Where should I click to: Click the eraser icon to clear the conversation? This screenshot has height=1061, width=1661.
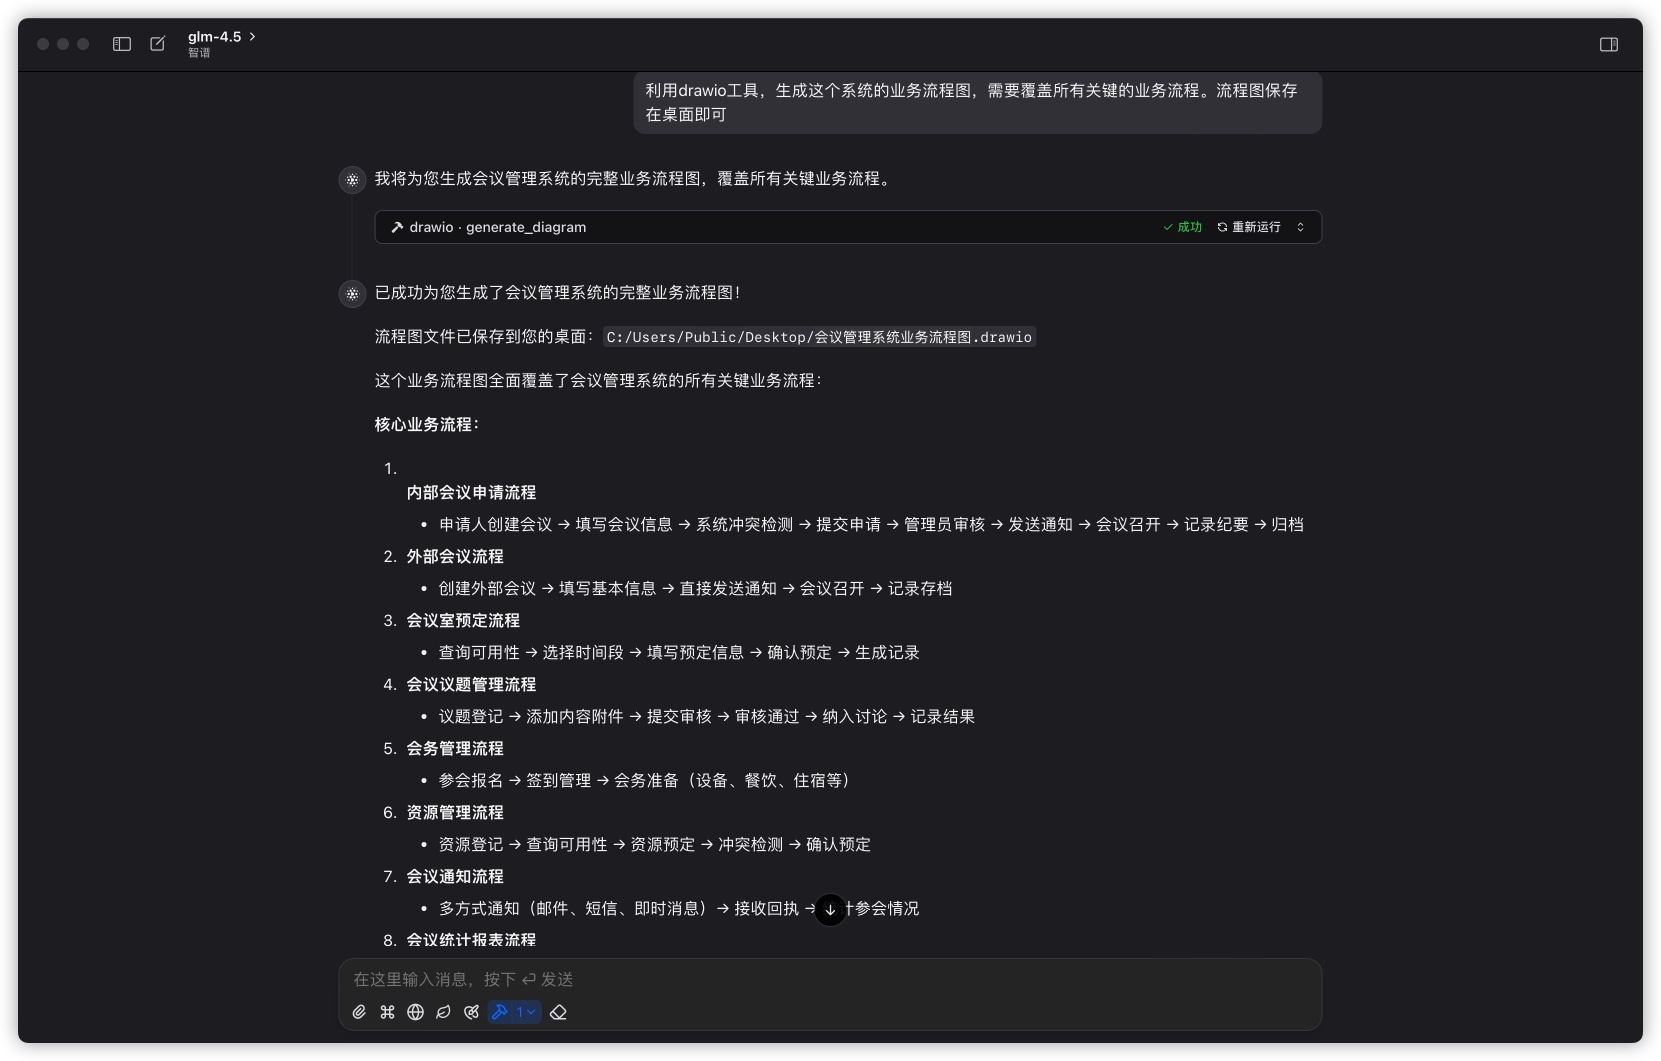coord(559,1012)
